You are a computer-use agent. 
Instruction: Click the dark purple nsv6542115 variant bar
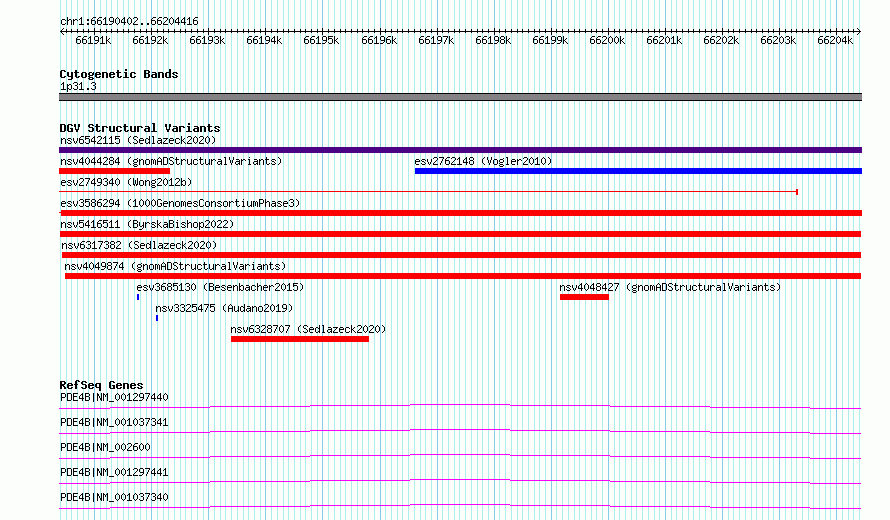[460, 150]
